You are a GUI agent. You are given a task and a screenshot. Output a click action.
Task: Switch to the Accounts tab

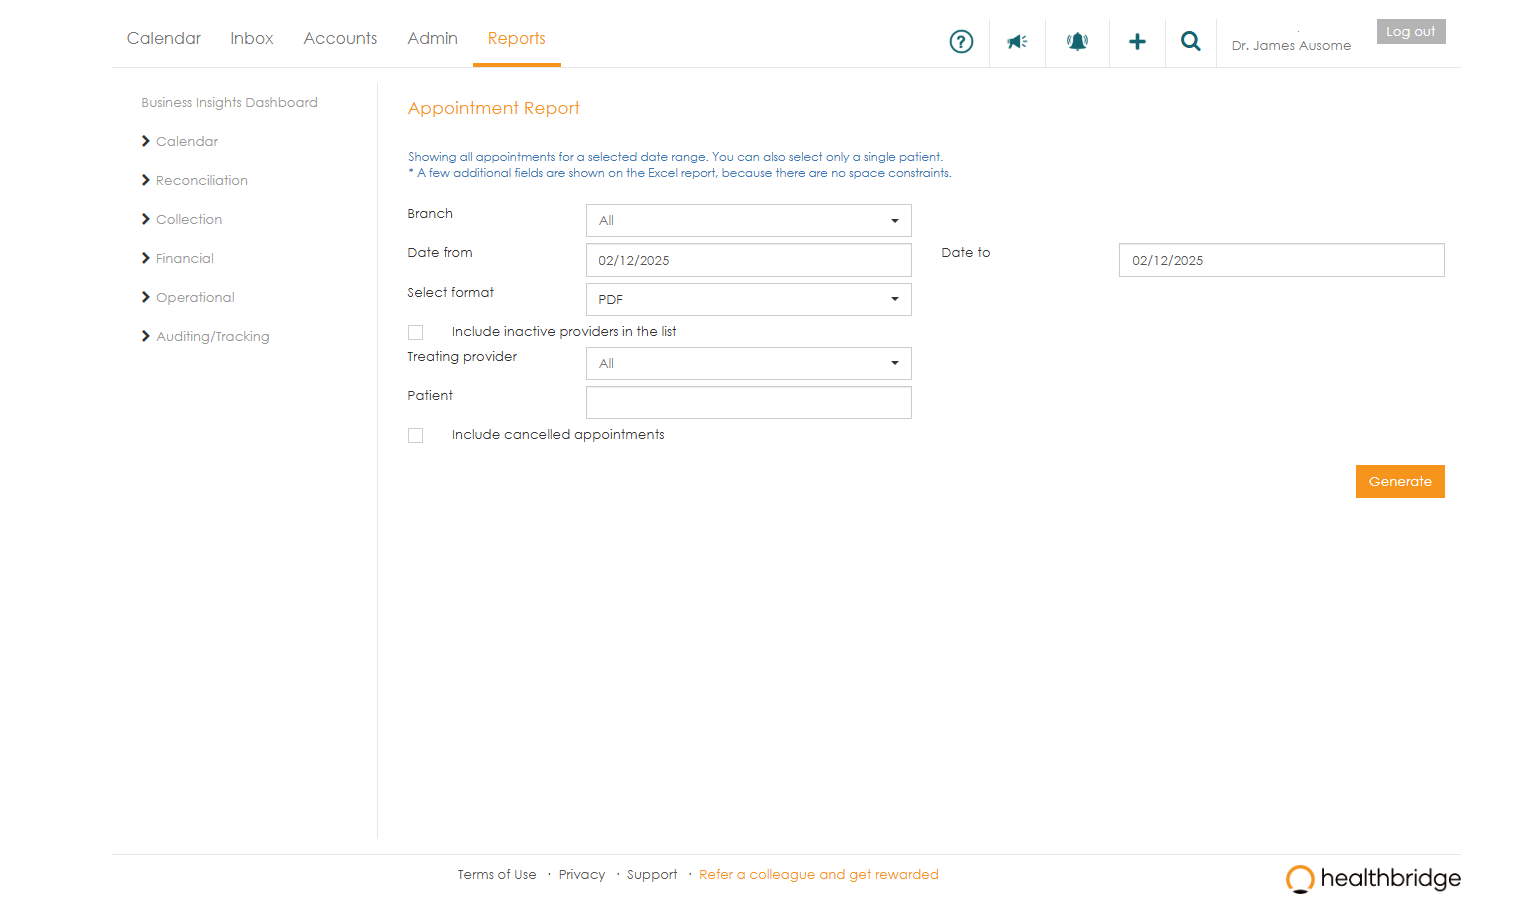tap(340, 38)
